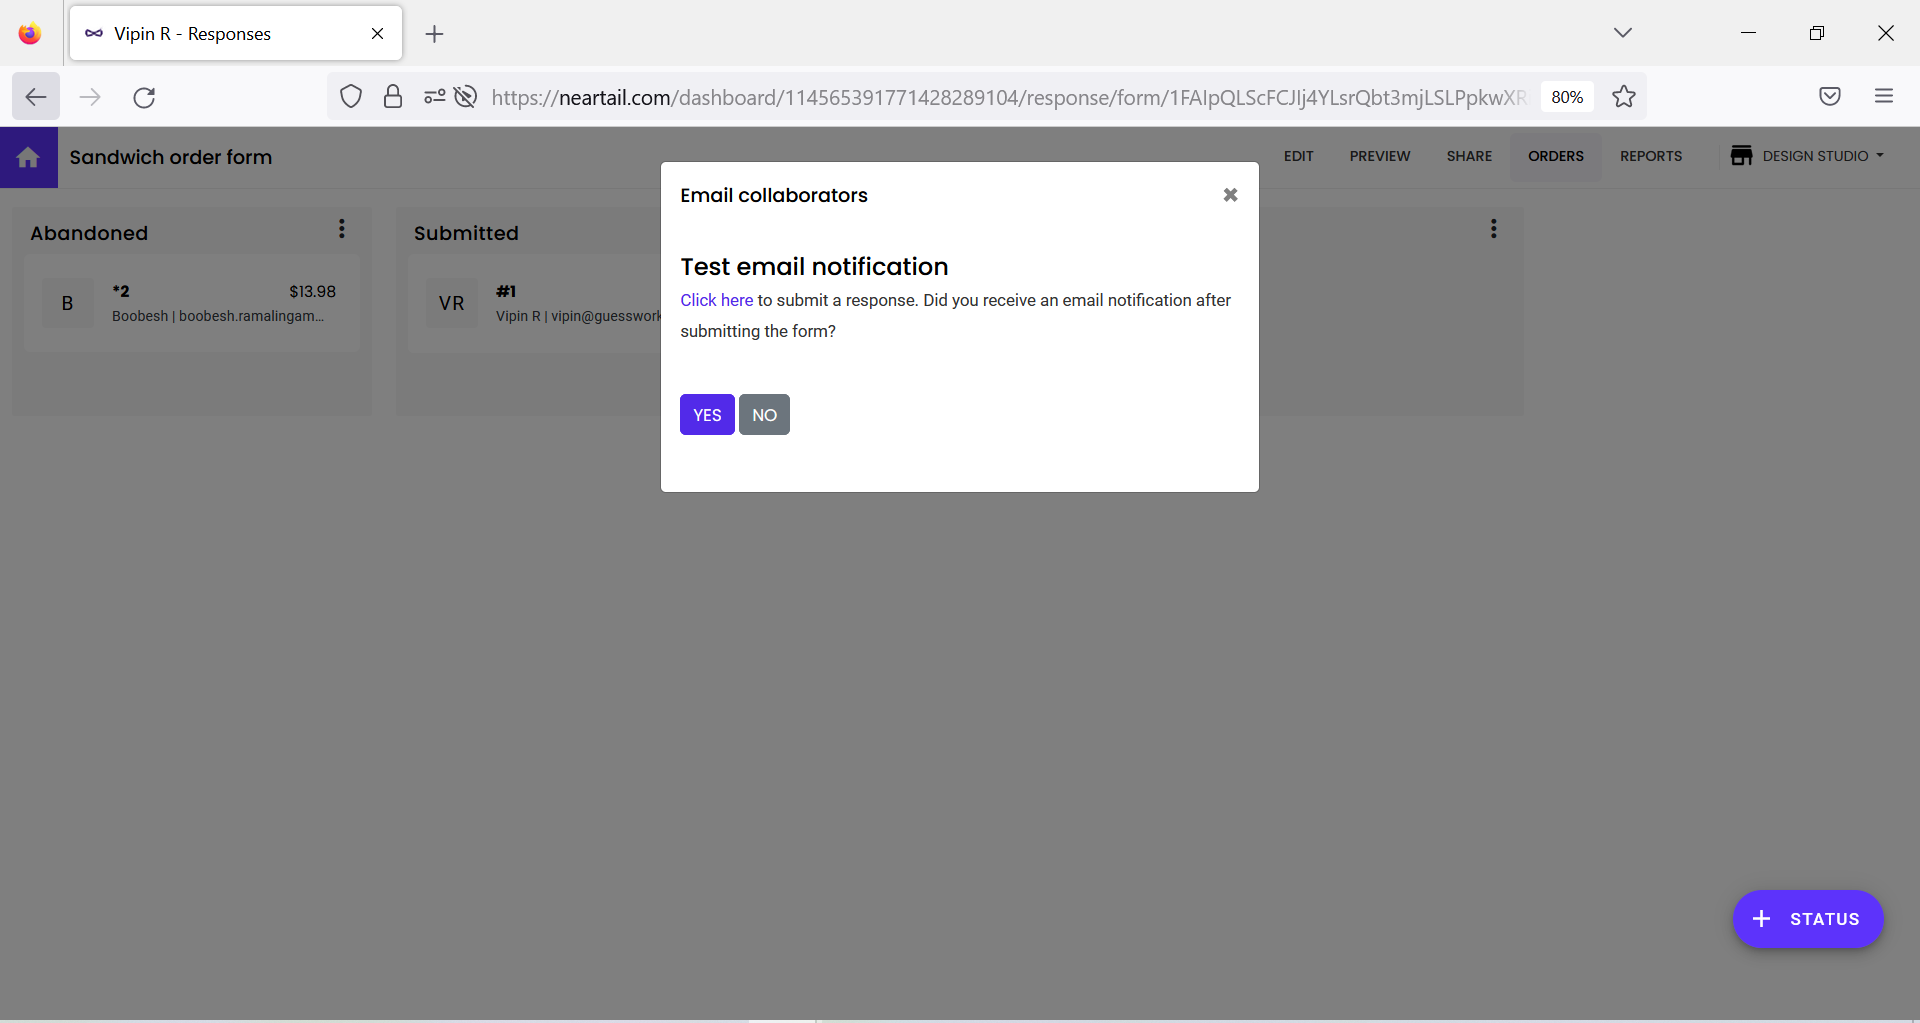
Task: Open the list-all-tabs chevron
Action: (x=1623, y=32)
